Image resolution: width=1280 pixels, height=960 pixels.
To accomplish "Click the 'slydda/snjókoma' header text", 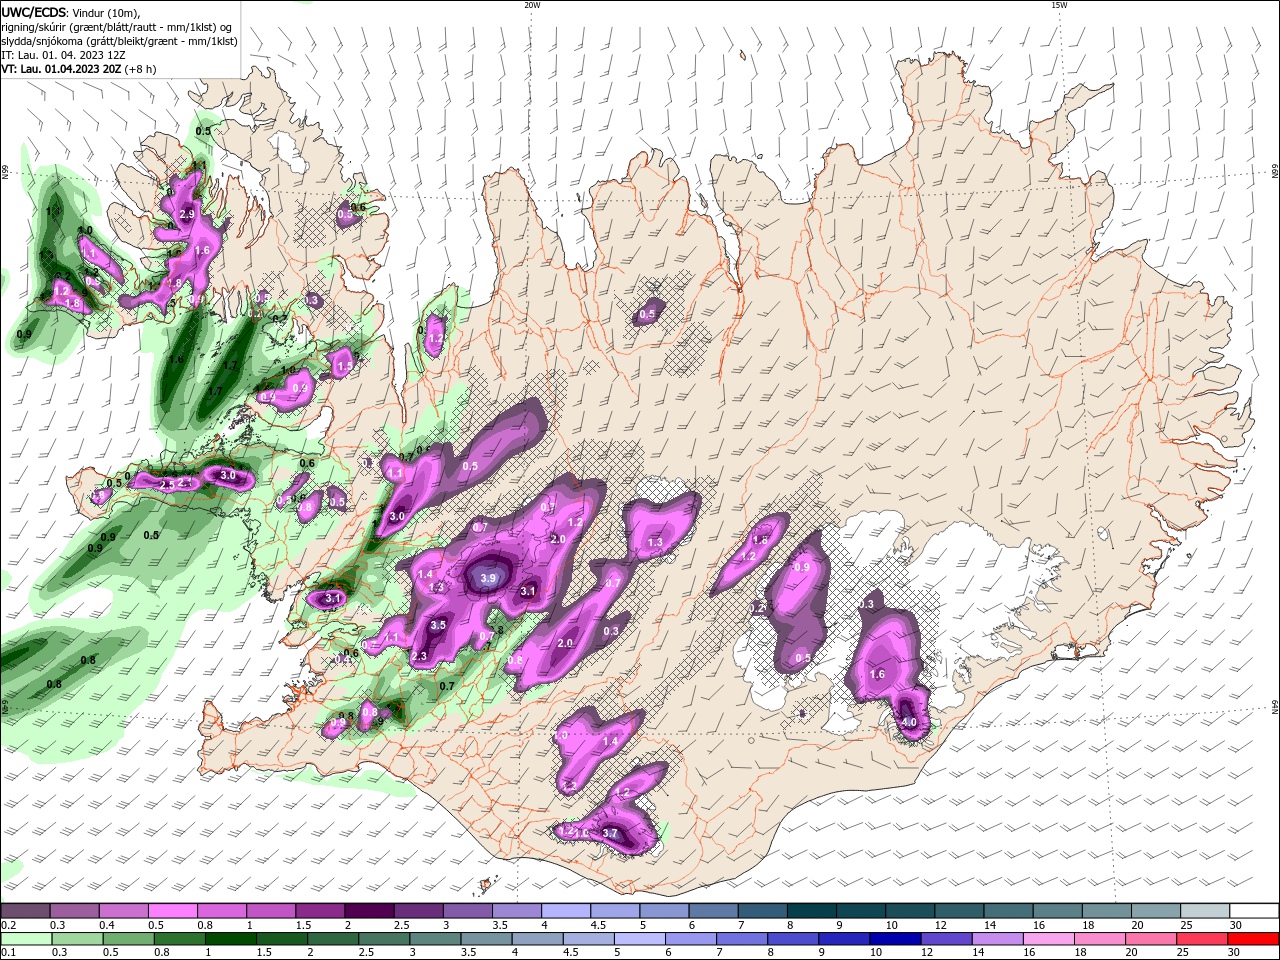I will pos(41,41).
